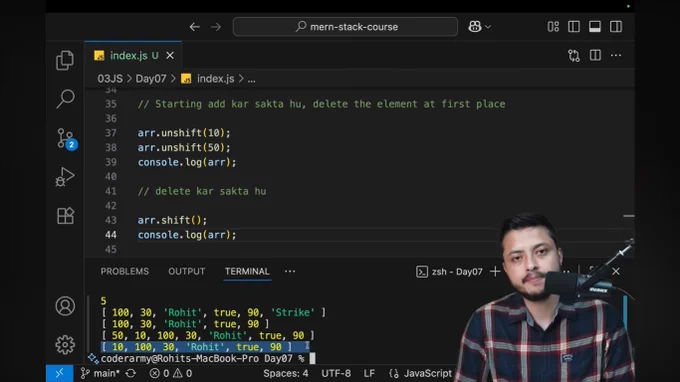The width and height of the screenshot is (680, 382).
Task: Click line 43 arr.shift(); code
Action: (x=172, y=220)
